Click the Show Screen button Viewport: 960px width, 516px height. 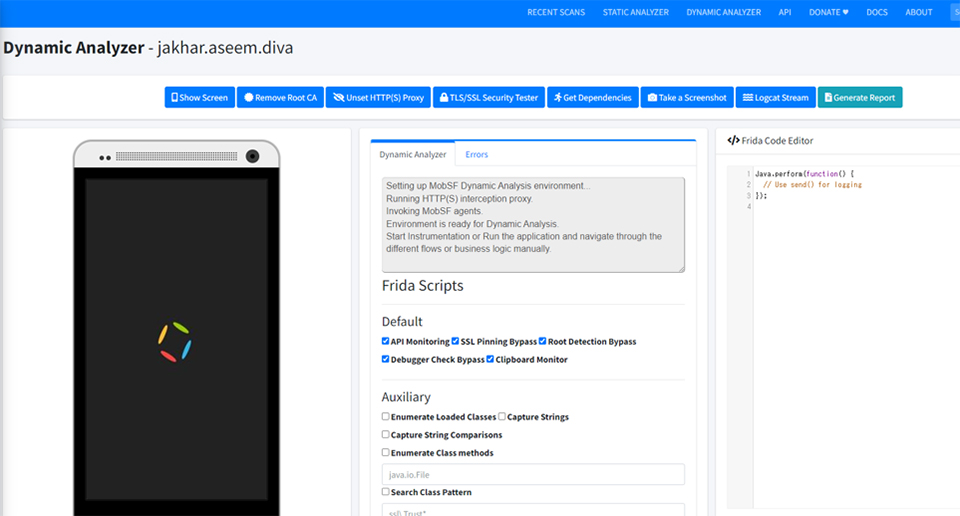[200, 97]
